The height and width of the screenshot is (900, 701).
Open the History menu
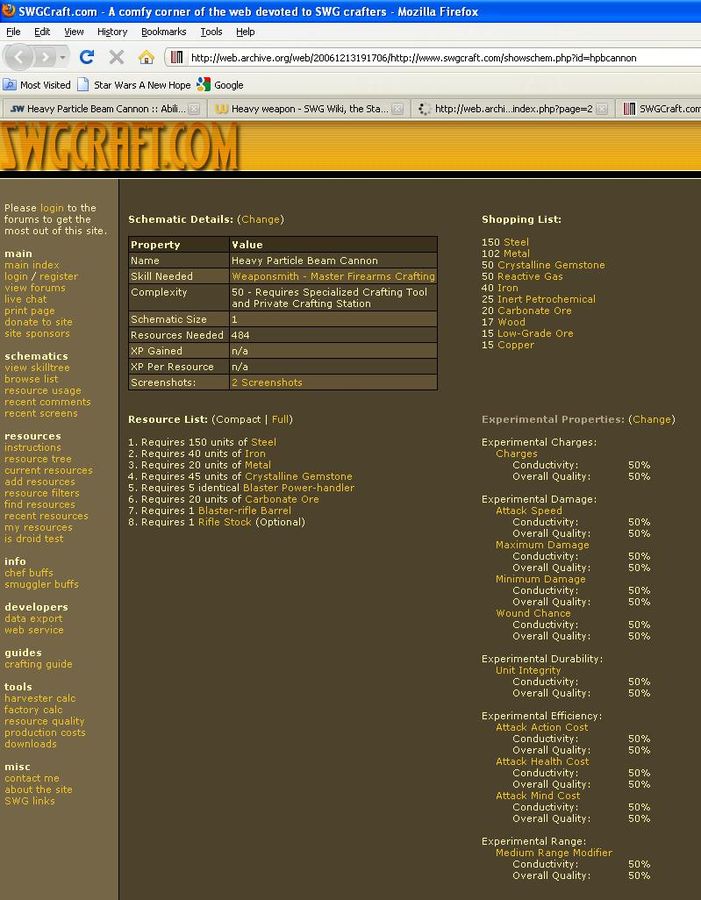click(x=112, y=32)
